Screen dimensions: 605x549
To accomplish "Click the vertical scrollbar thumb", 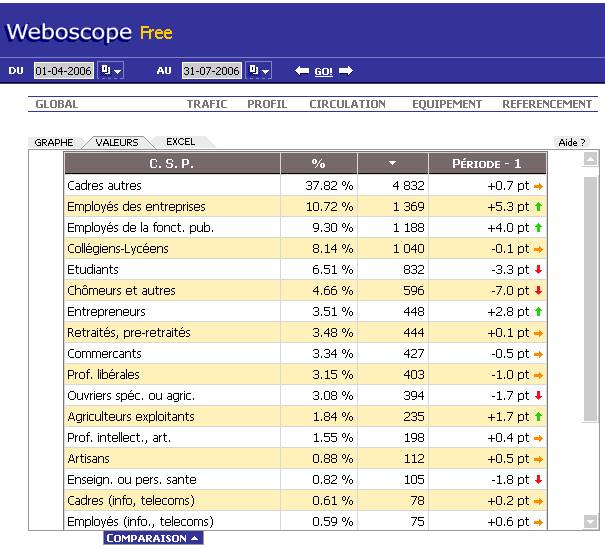I will [x=590, y=299].
